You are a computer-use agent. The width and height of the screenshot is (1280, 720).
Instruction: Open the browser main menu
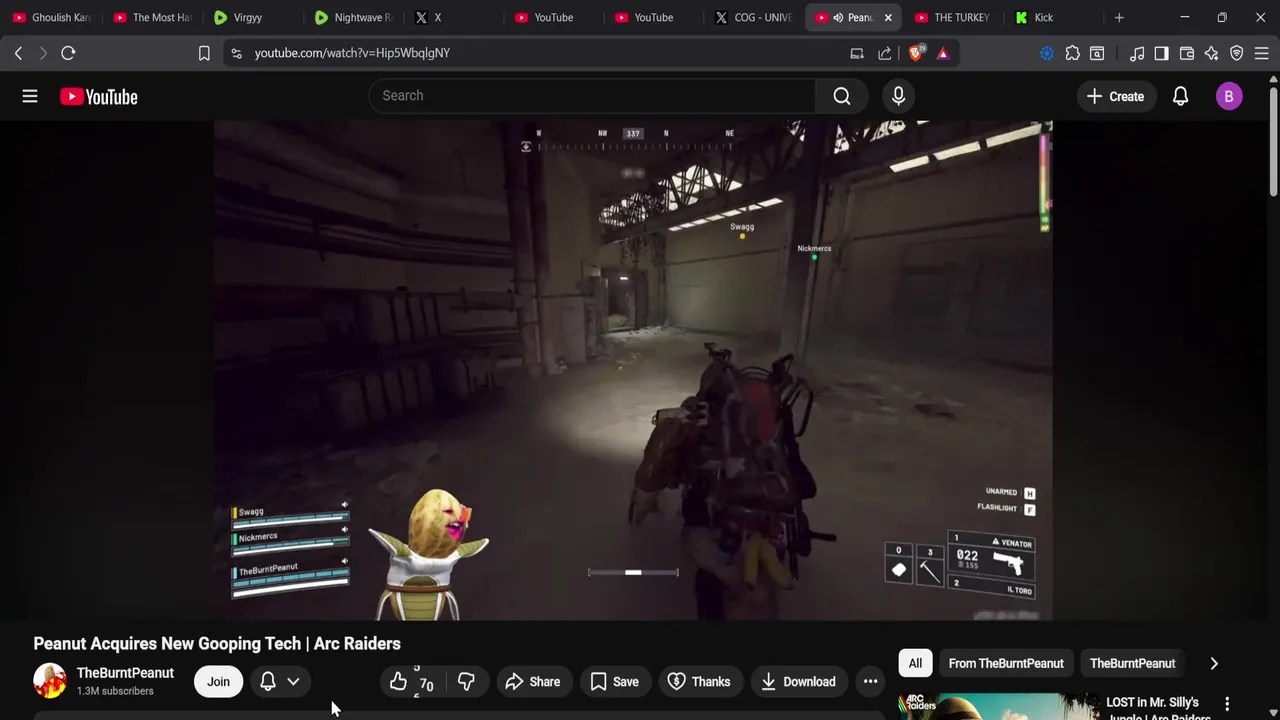point(1262,53)
